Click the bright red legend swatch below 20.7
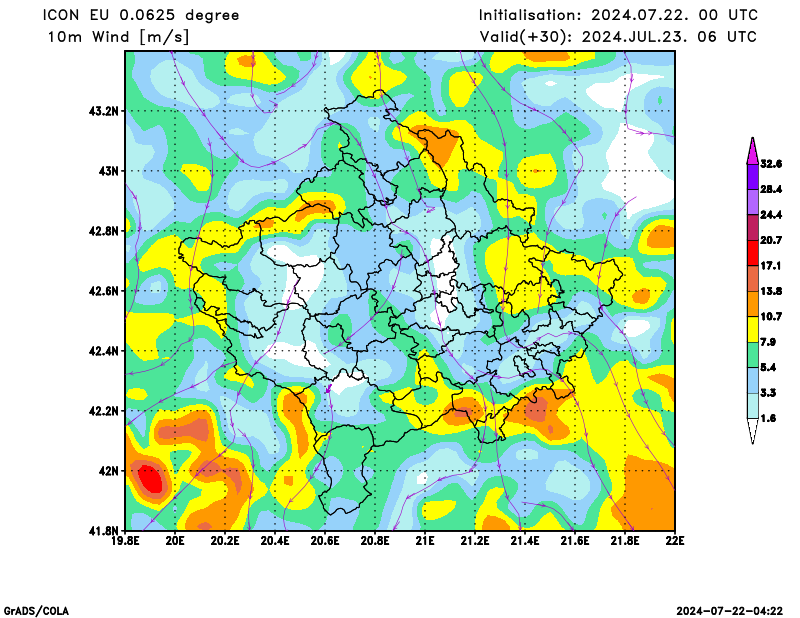 [x=753, y=253]
